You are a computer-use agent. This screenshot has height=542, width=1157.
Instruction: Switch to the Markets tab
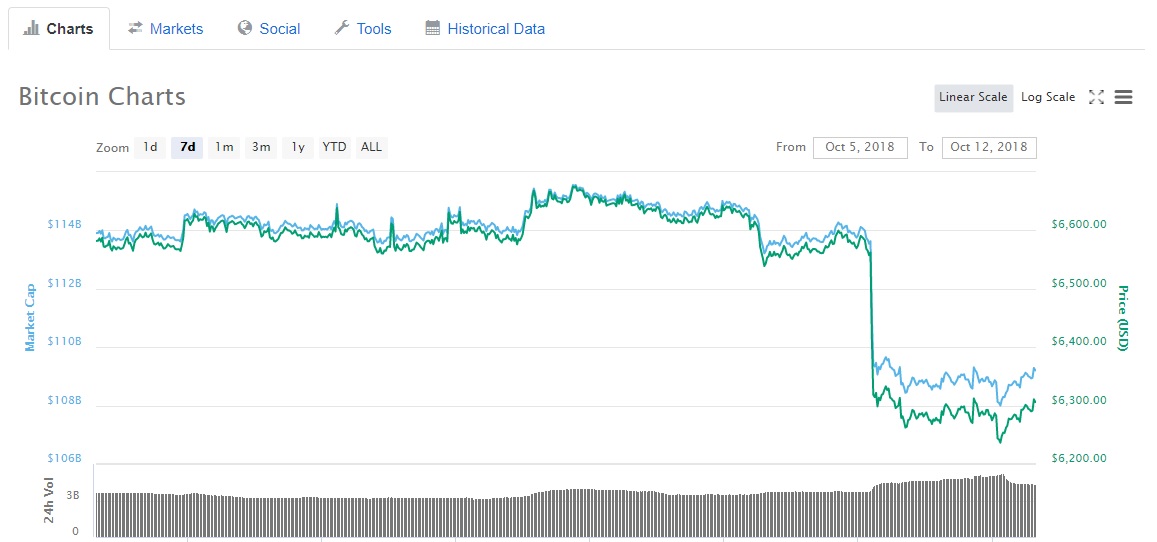pos(165,29)
